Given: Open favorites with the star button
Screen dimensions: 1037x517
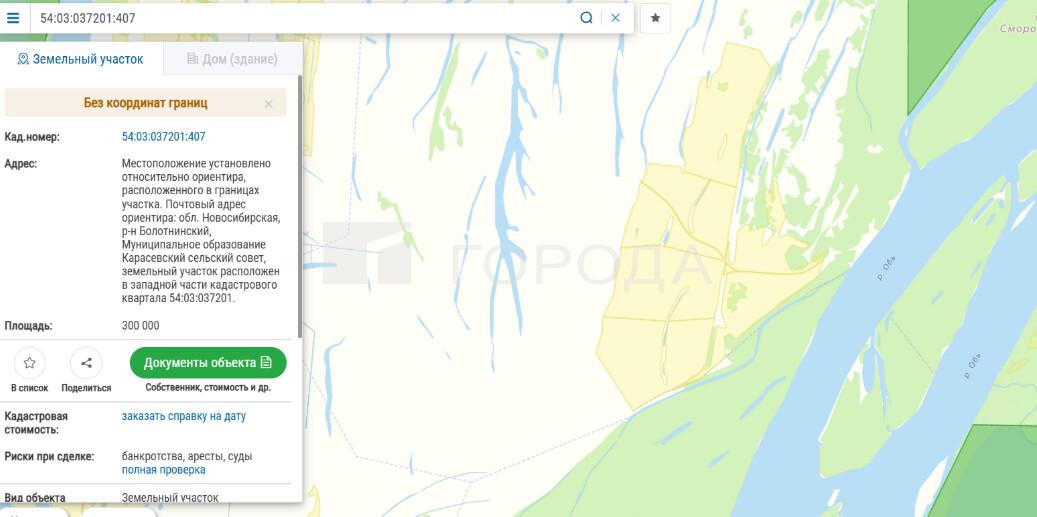Looking at the screenshot, I should [655, 18].
